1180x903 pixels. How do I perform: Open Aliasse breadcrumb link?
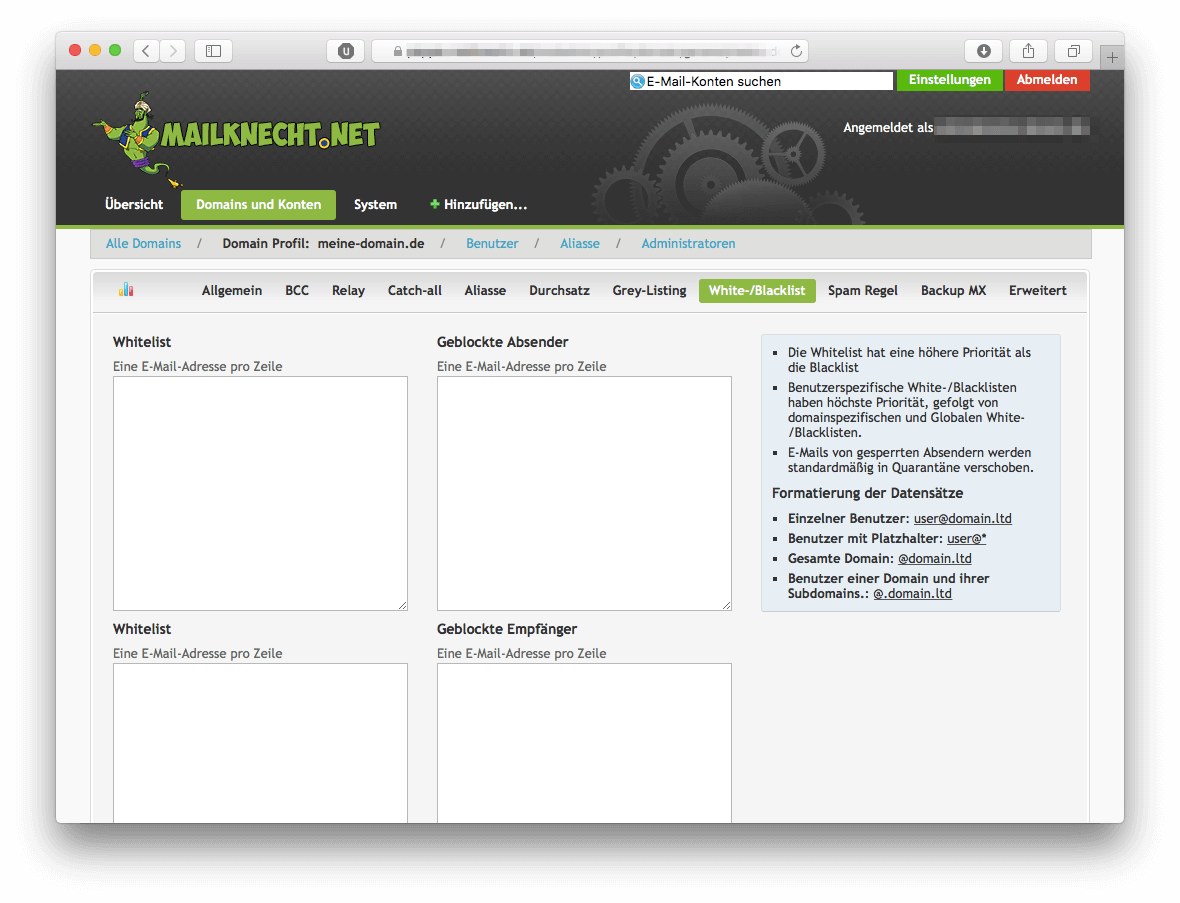click(x=580, y=243)
